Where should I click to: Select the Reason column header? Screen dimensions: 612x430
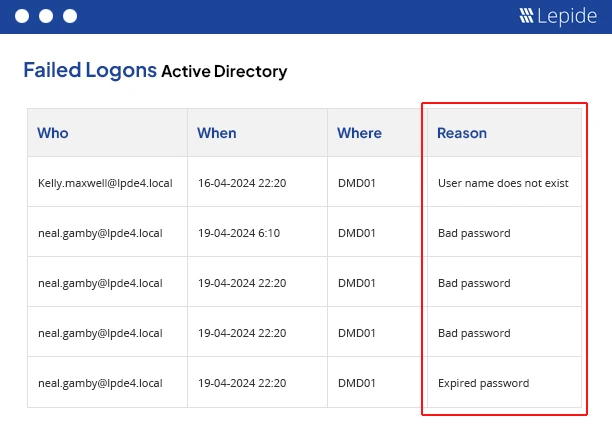coord(462,133)
